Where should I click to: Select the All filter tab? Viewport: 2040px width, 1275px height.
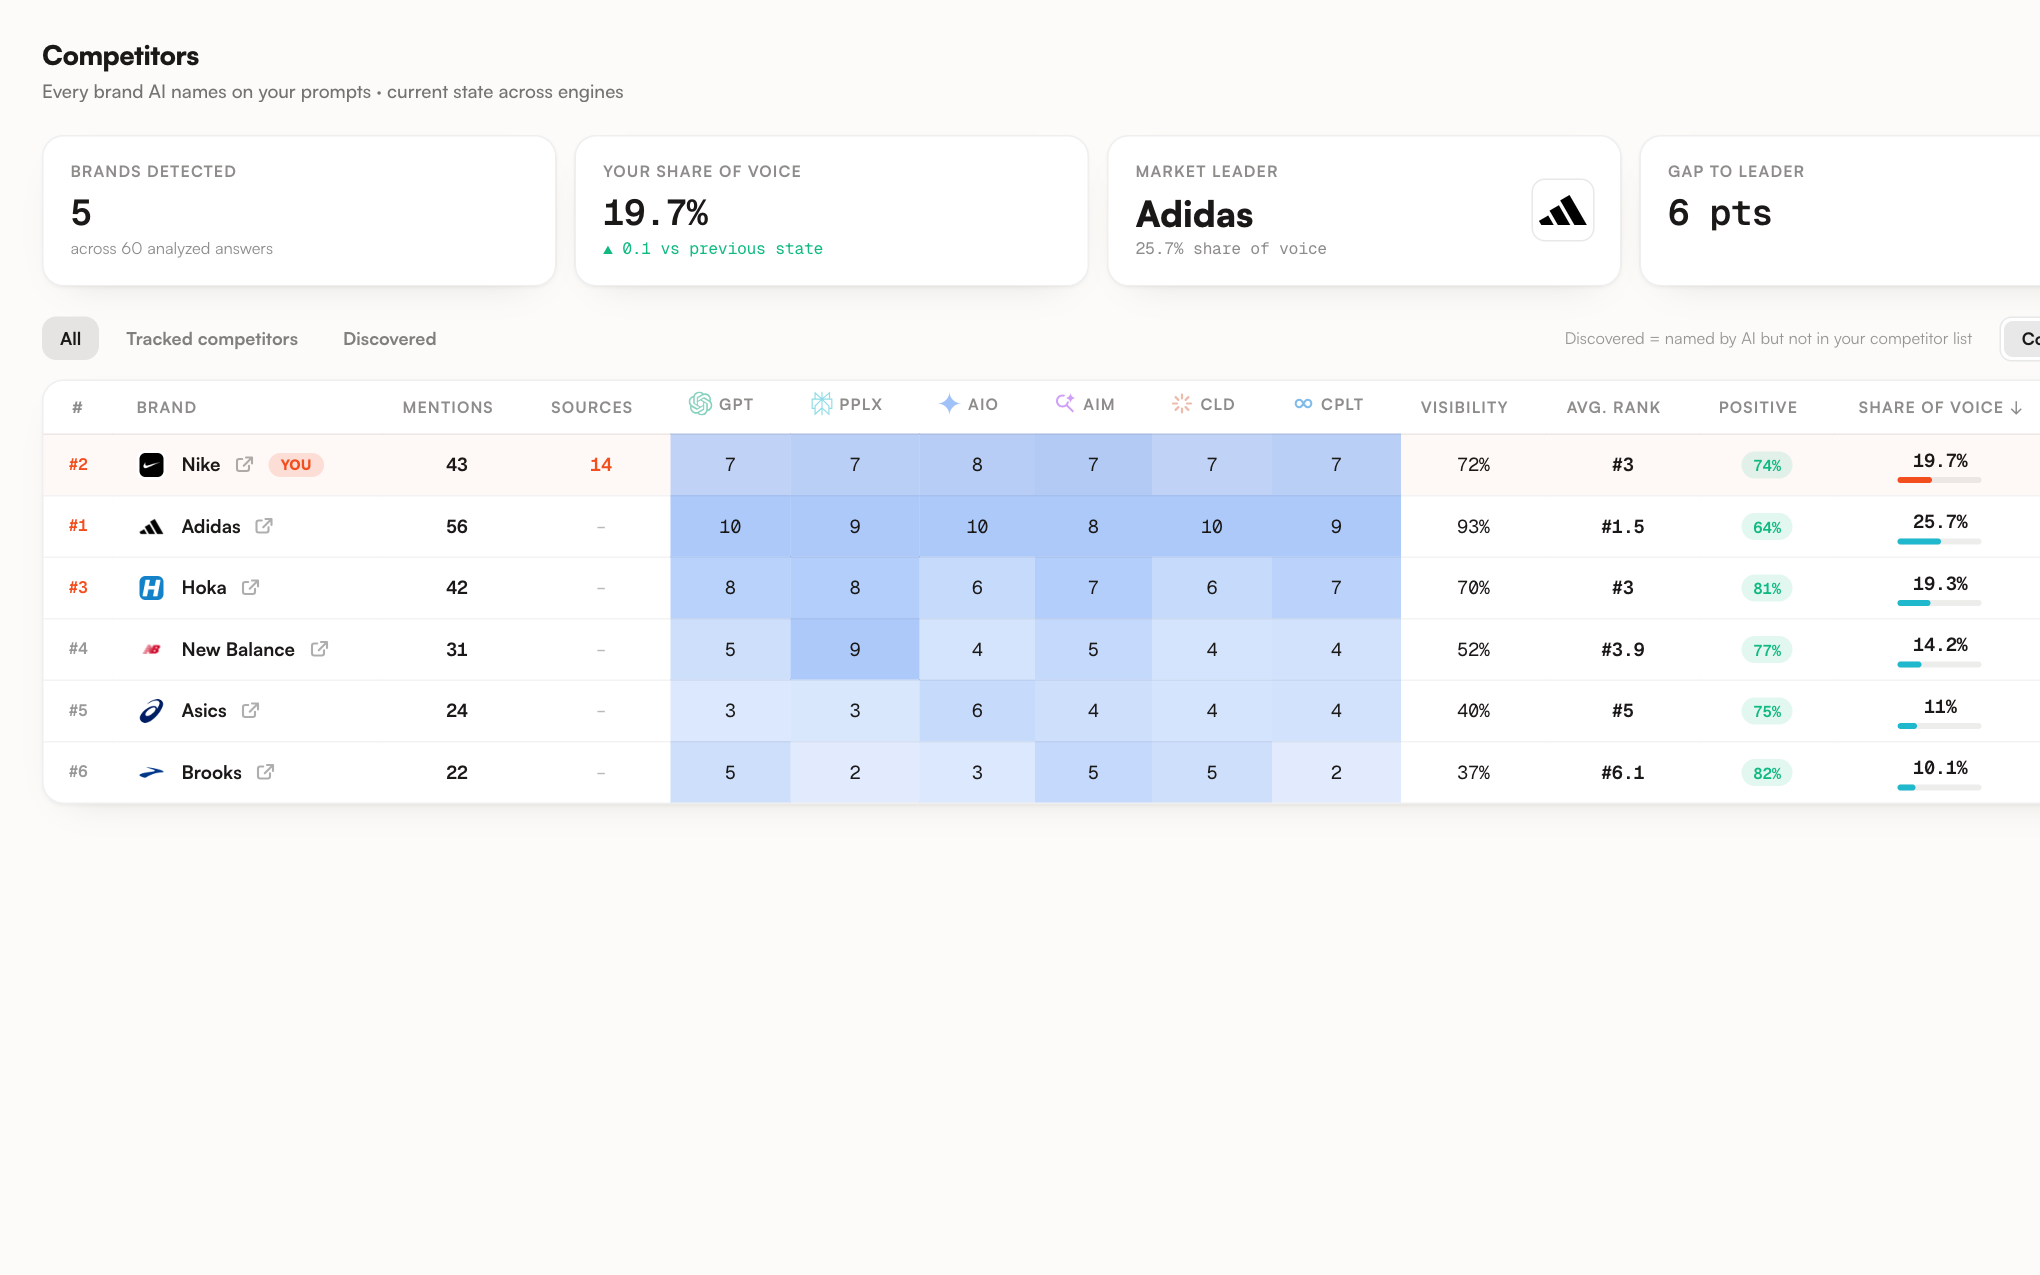(70, 338)
